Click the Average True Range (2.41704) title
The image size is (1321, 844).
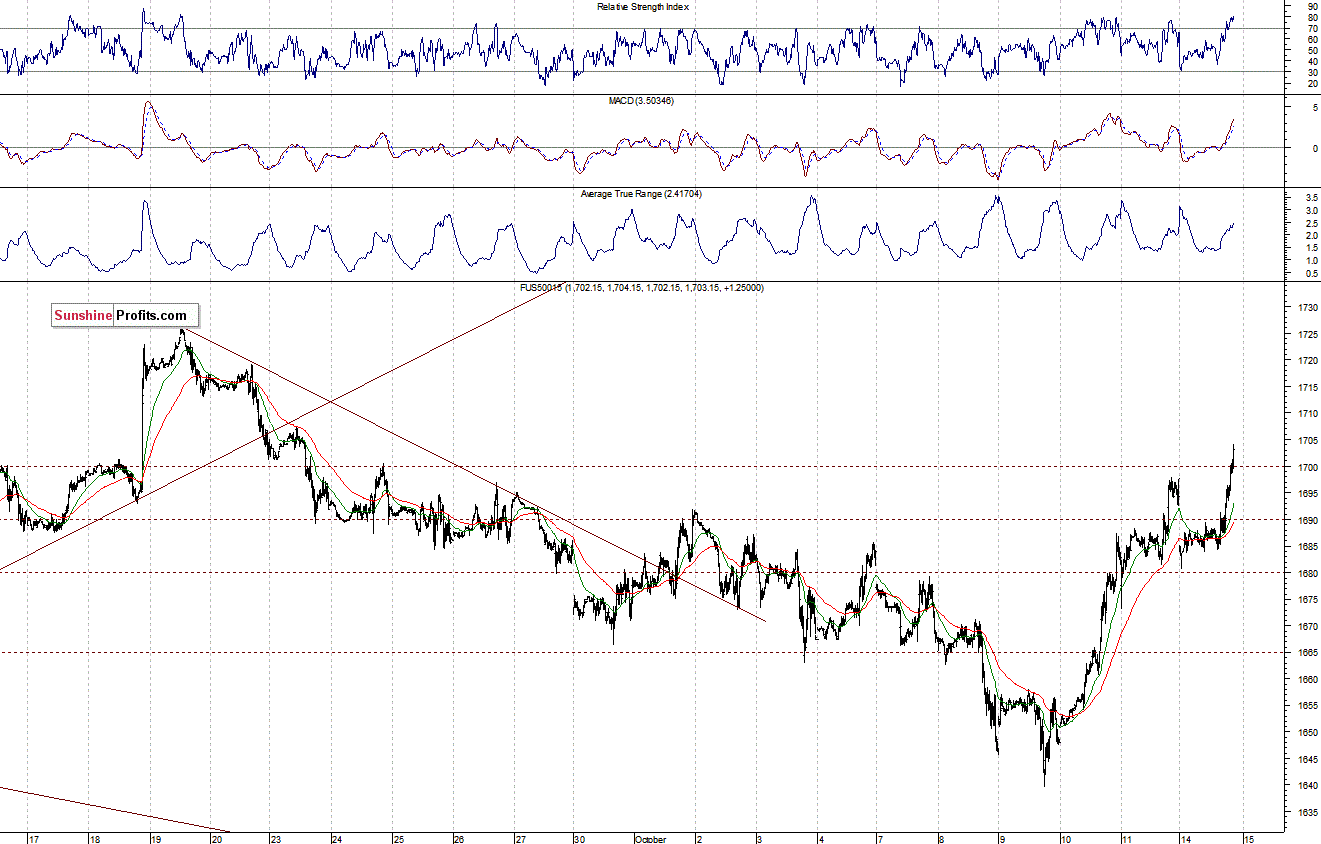pos(641,194)
